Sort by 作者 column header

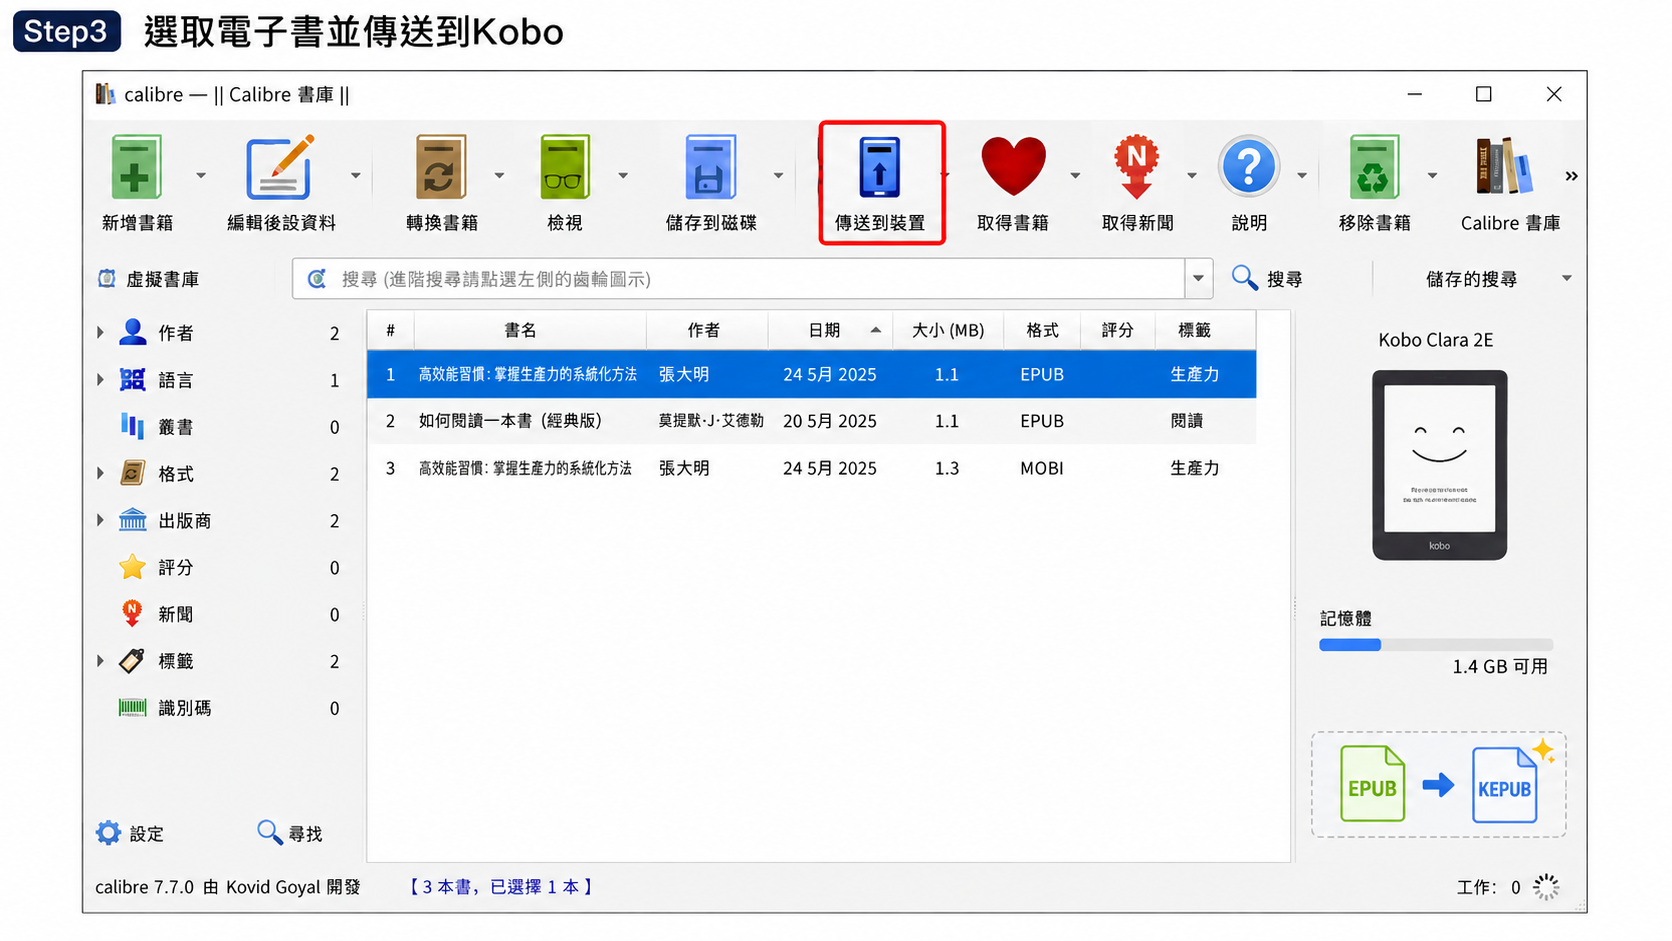click(703, 330)
